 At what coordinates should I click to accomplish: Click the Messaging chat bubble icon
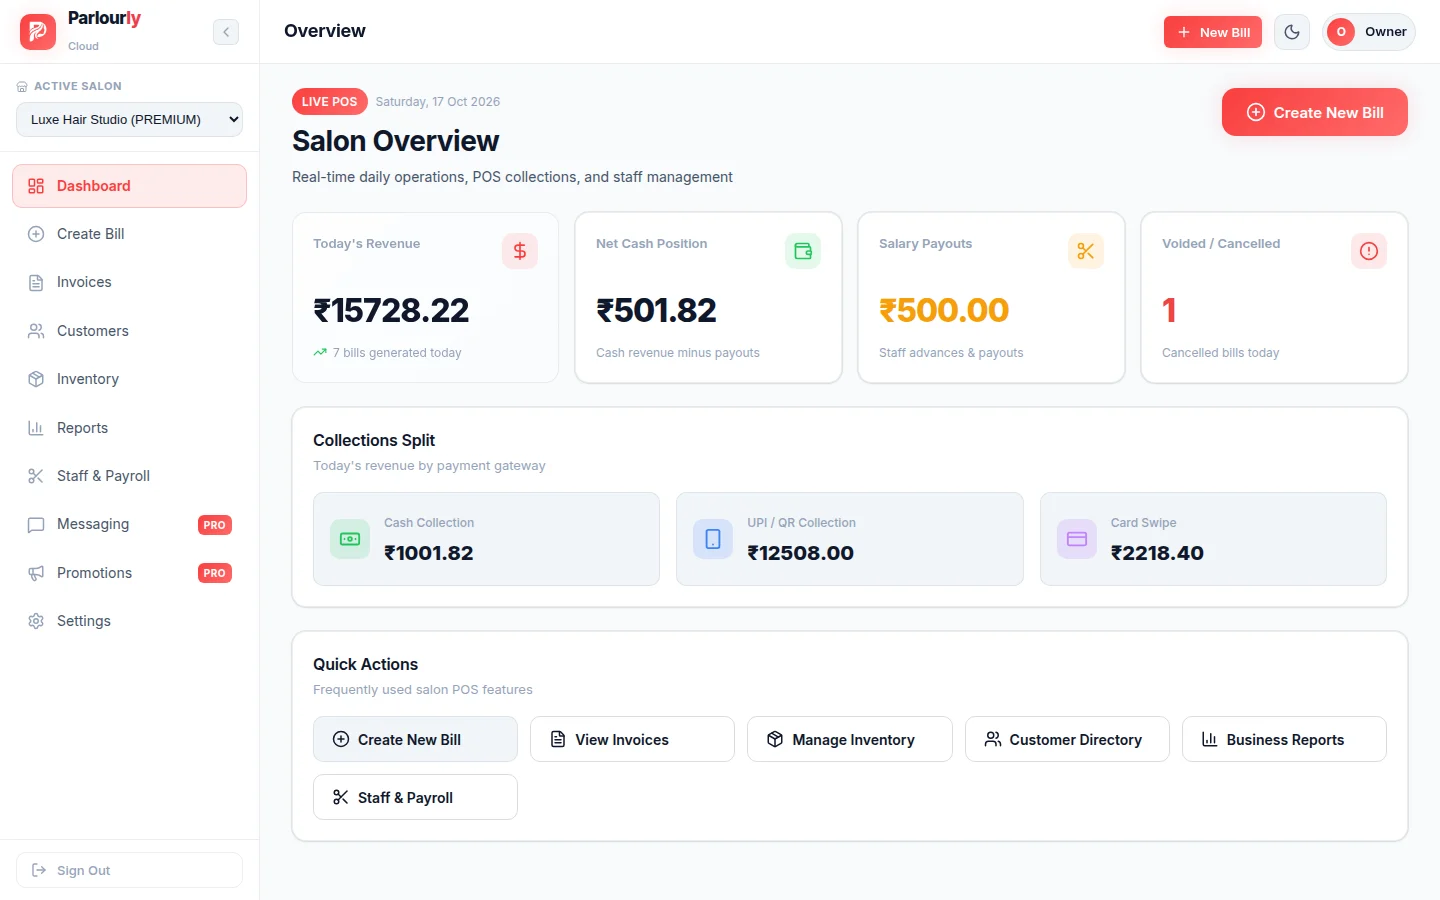(x=36, y=524)
